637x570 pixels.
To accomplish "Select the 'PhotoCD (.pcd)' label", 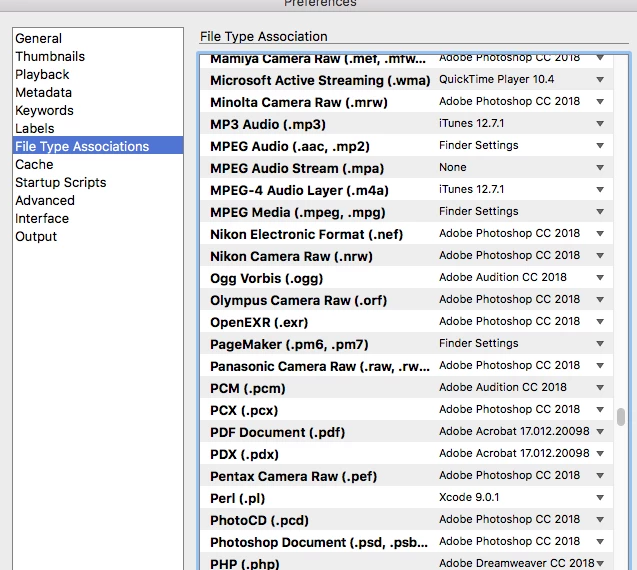I will (x=259, y=520).
